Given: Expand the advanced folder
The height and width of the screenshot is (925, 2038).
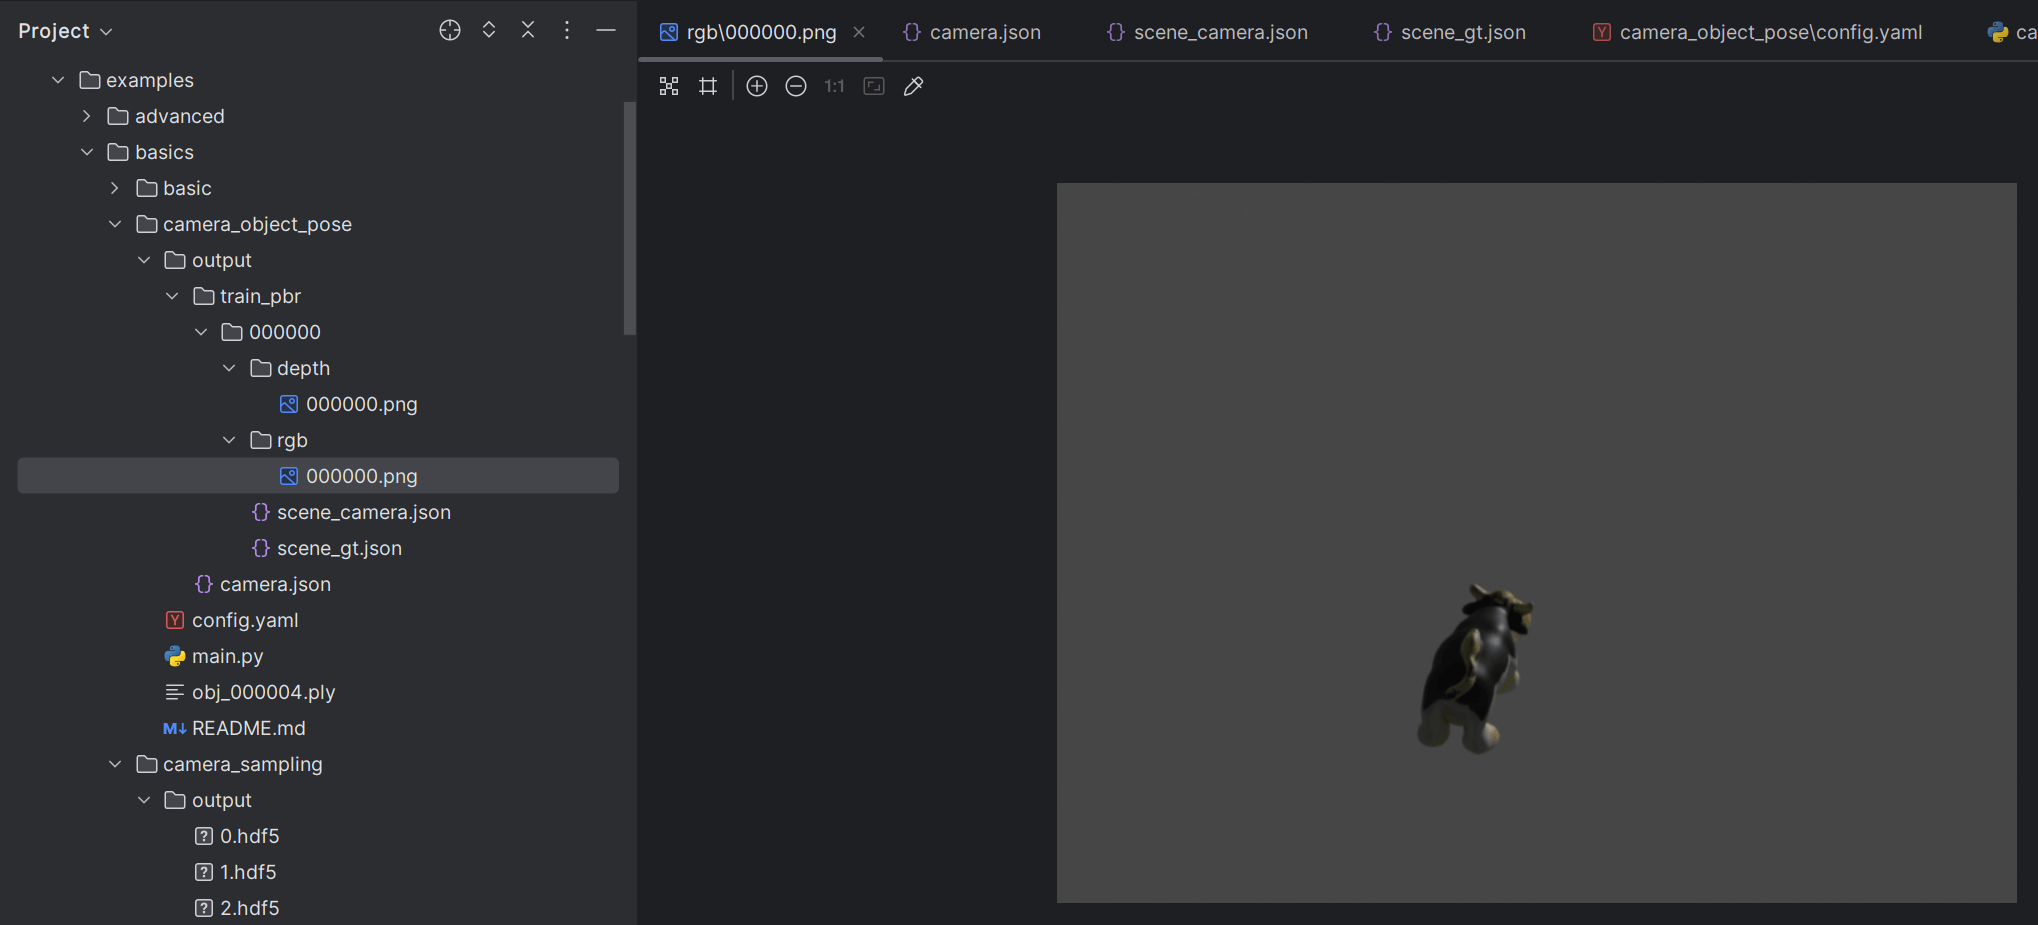Looking at the screenshot, I should click(x=87, y=117).
